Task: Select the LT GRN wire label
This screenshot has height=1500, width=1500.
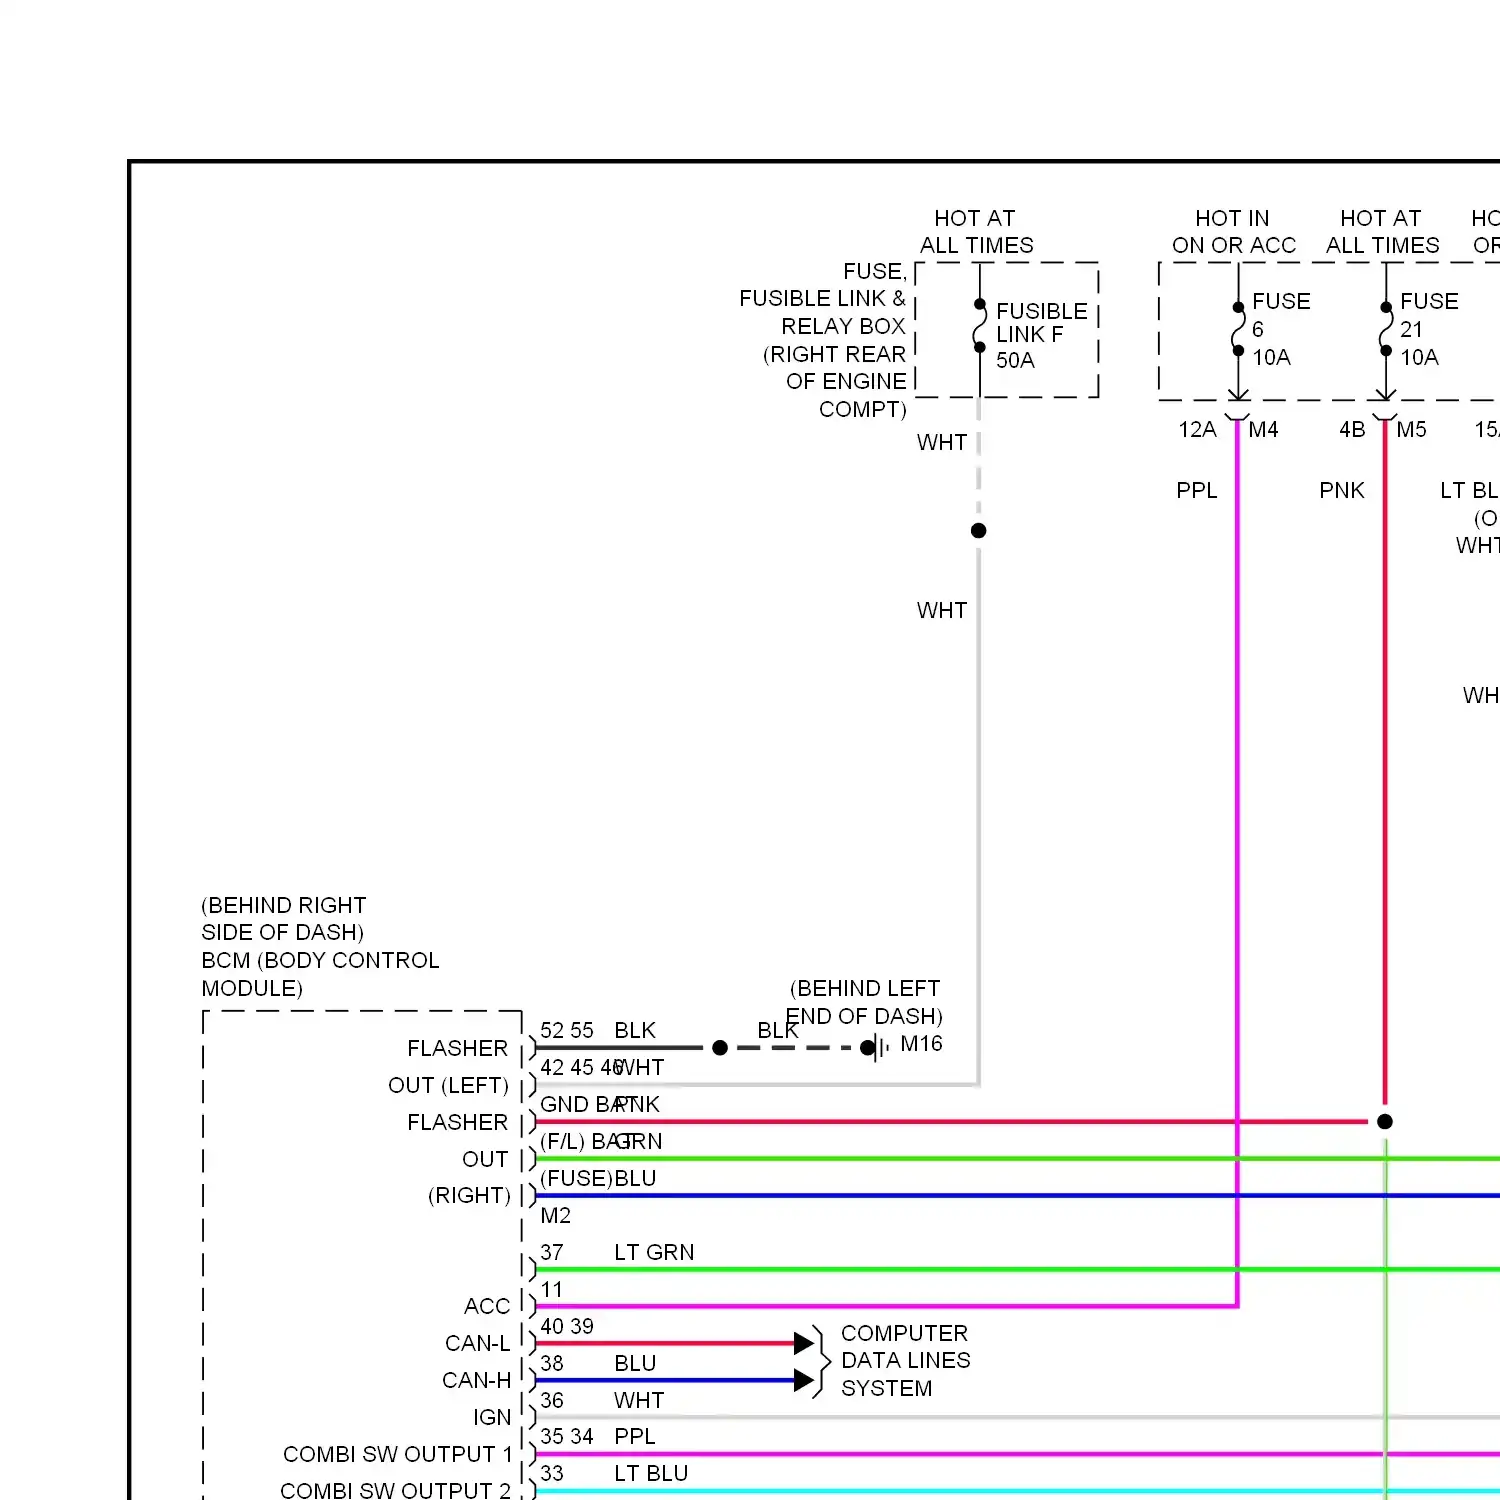Action: coord(654,1253)
